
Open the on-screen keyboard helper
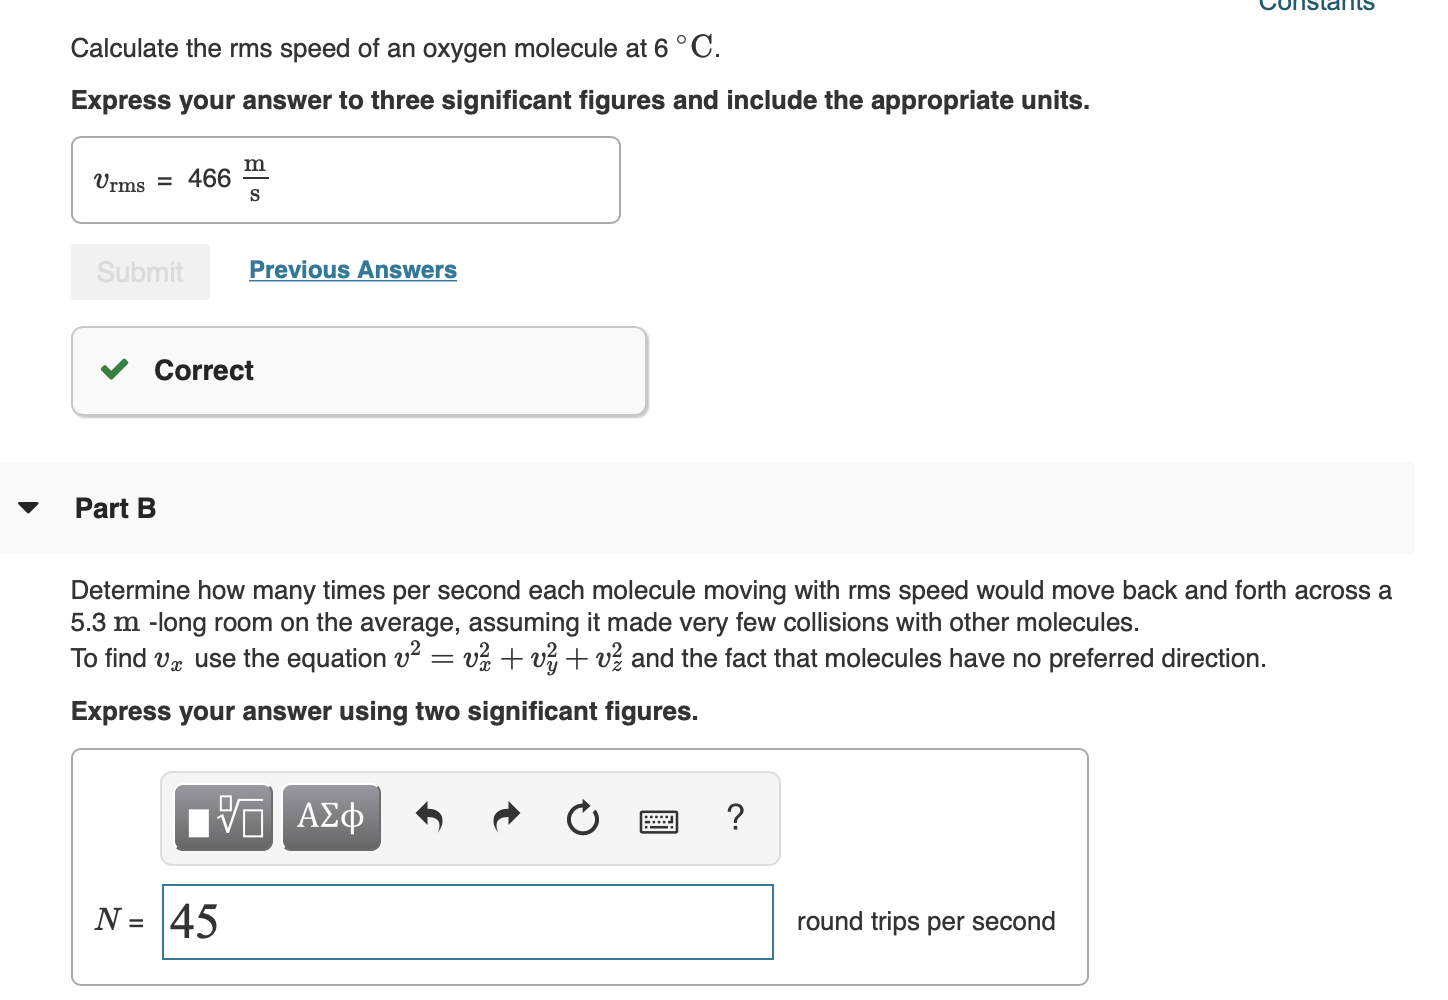pos(658,820)
